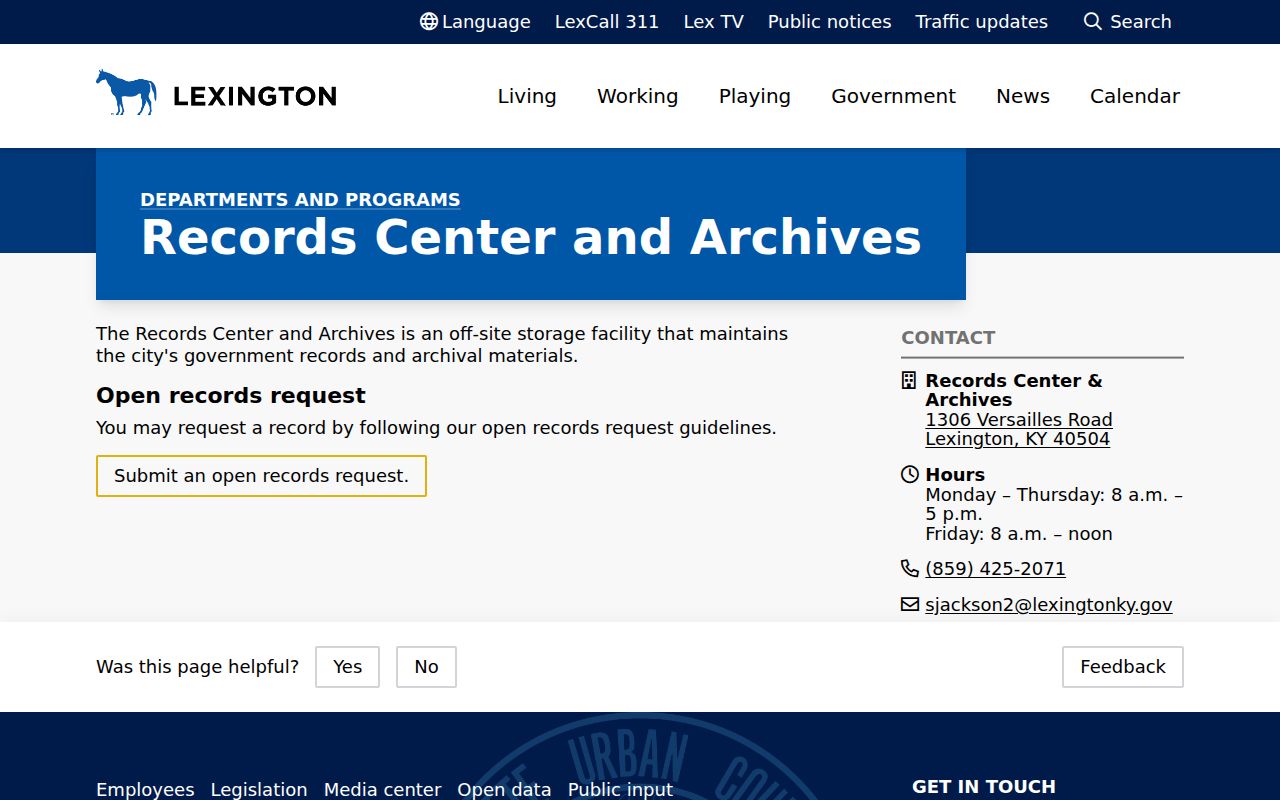The image size is (1280, 800).
Task: Go to the News section
Action: pos(1023,96)
